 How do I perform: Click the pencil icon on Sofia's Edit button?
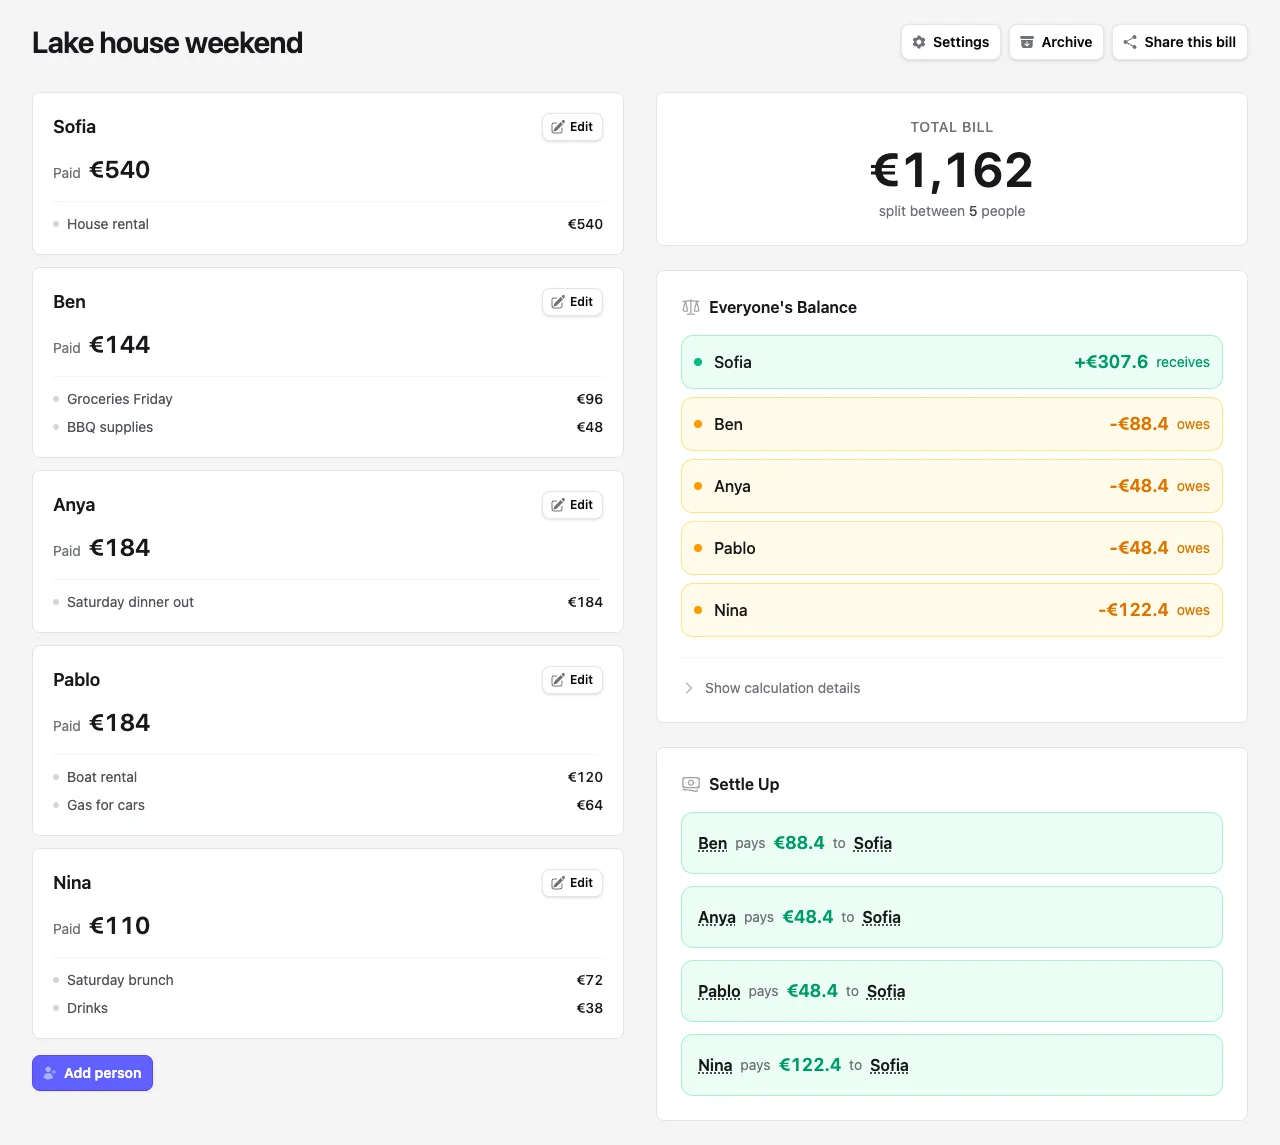(x=558, y=127)
